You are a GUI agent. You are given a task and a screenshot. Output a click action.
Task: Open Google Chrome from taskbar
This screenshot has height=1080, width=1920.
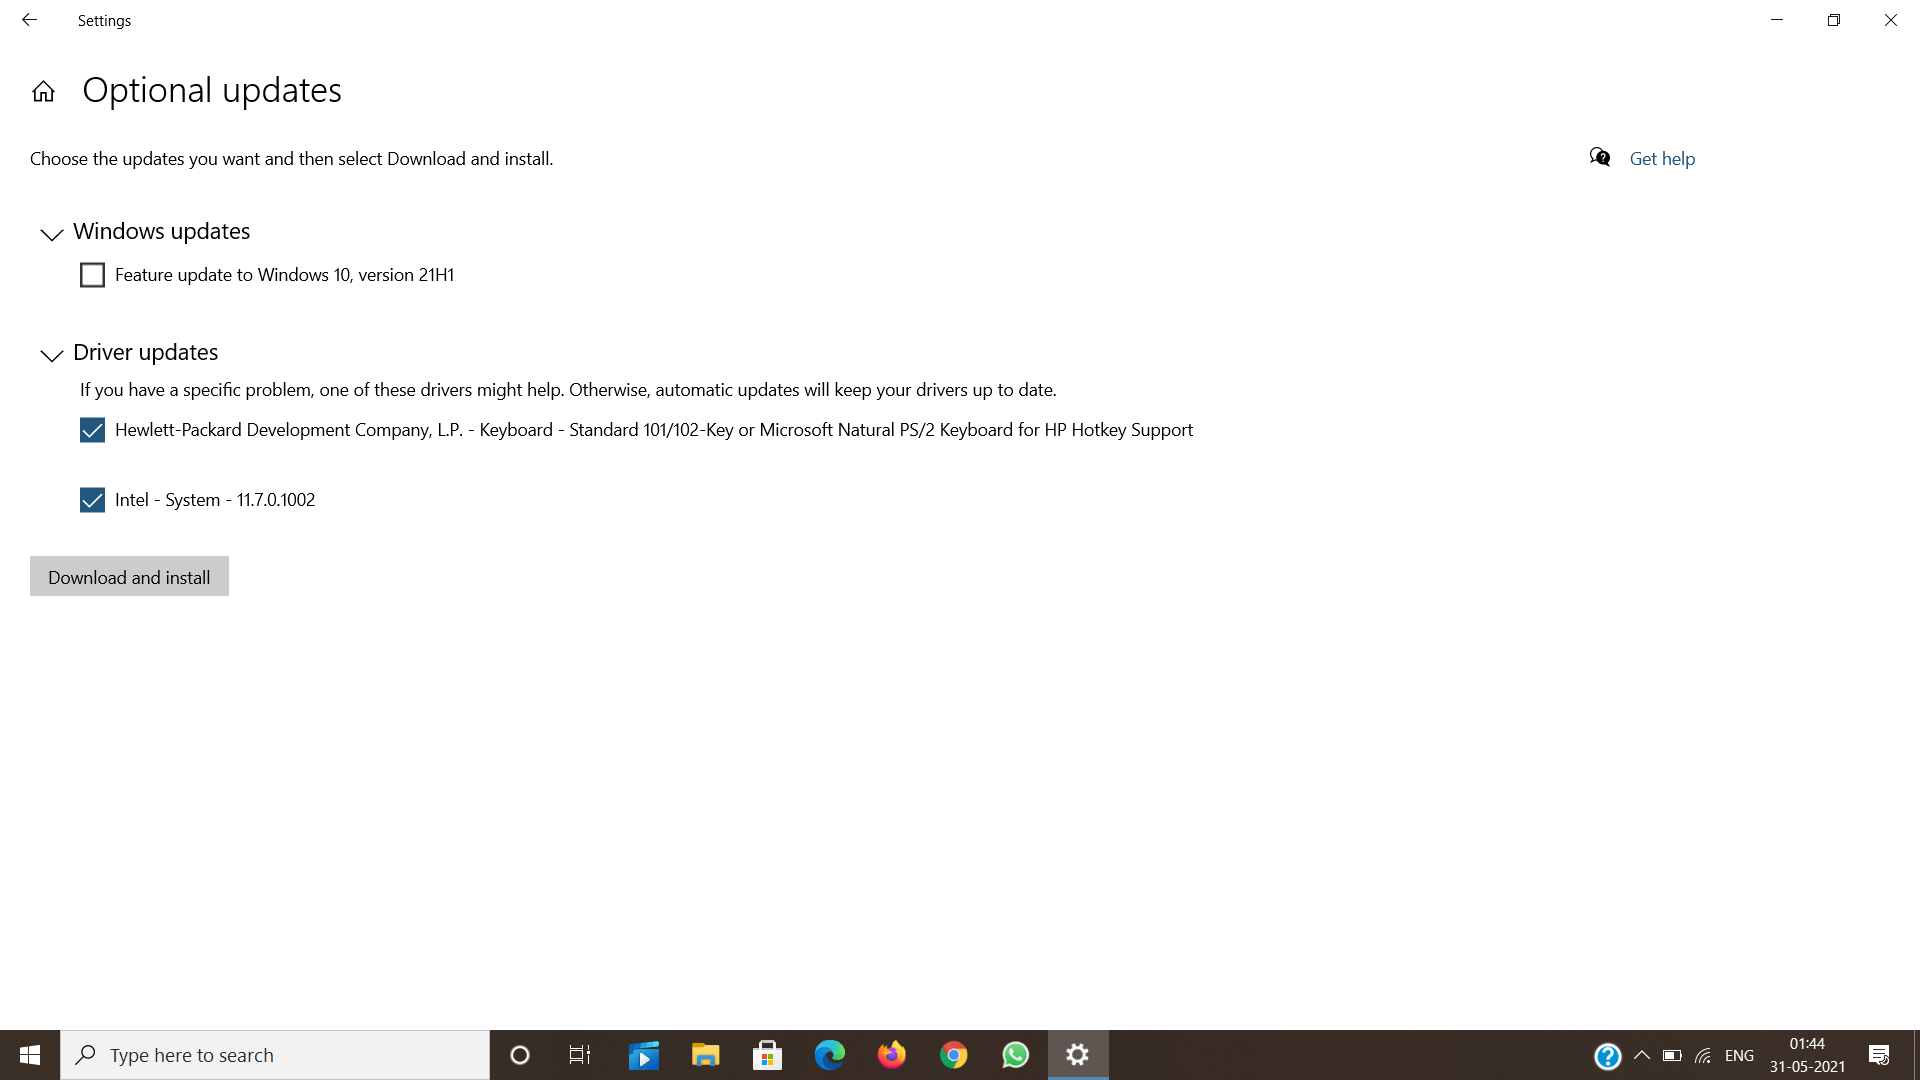pos(953,1055)
